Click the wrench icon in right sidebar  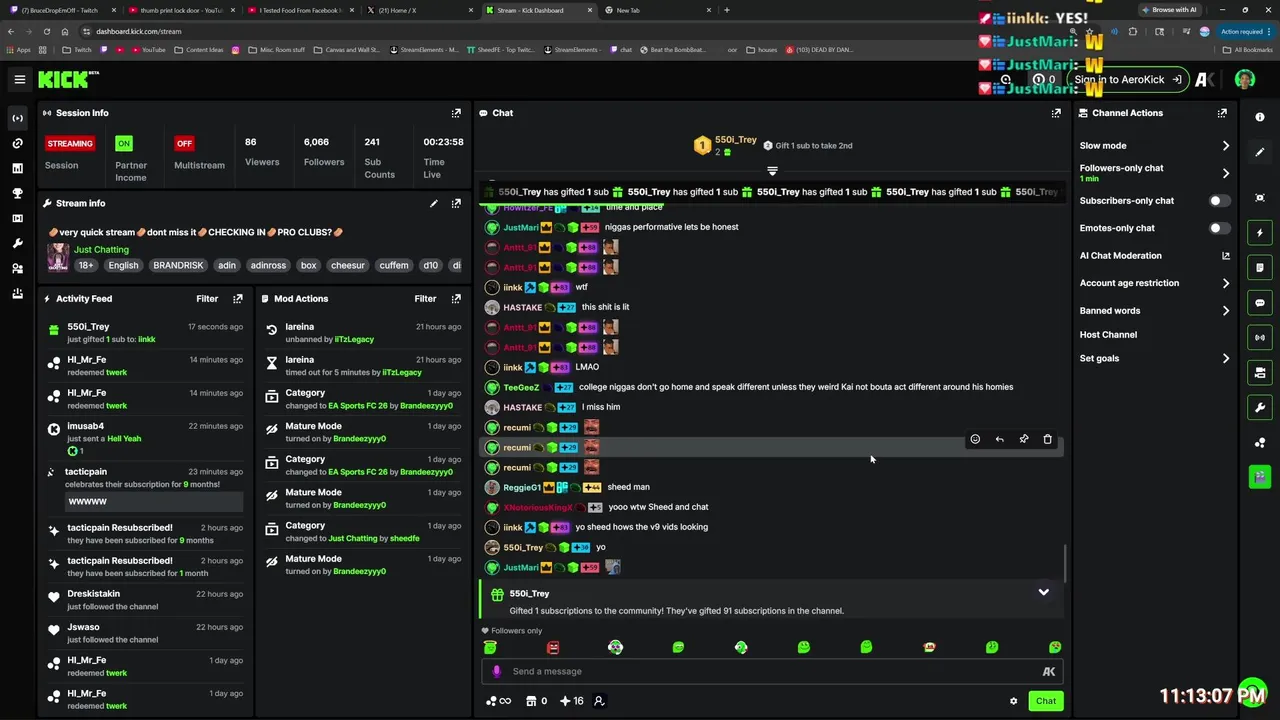[x=1260, y=407]
